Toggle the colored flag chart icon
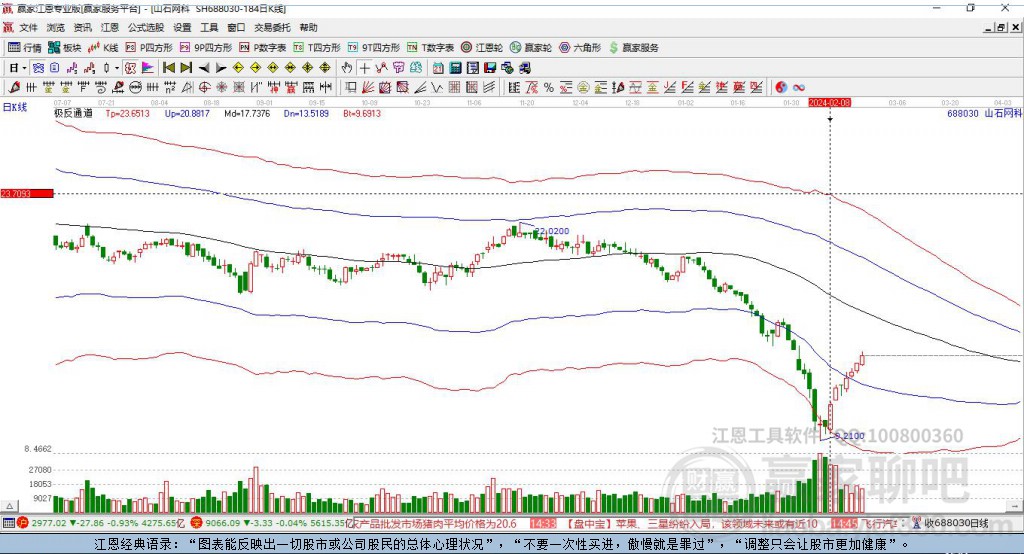Screen dimensions: 1024x554 coord(148,68)
